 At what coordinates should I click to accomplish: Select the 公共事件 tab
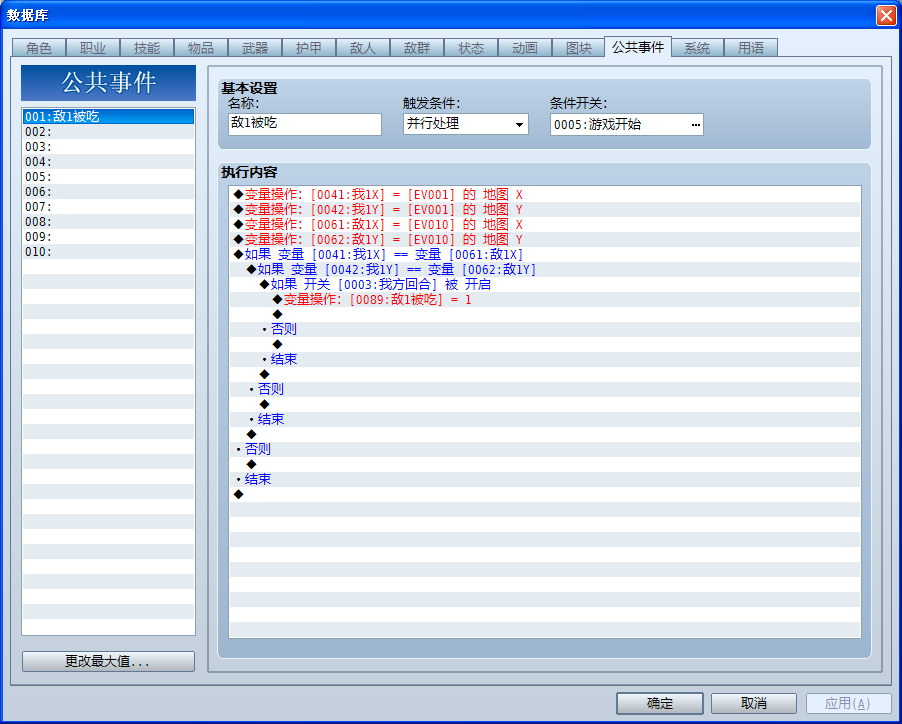[638, 47]
